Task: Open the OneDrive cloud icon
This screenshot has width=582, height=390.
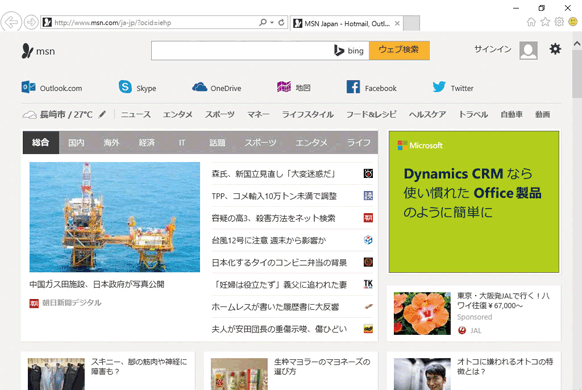Action: (200, 87)
